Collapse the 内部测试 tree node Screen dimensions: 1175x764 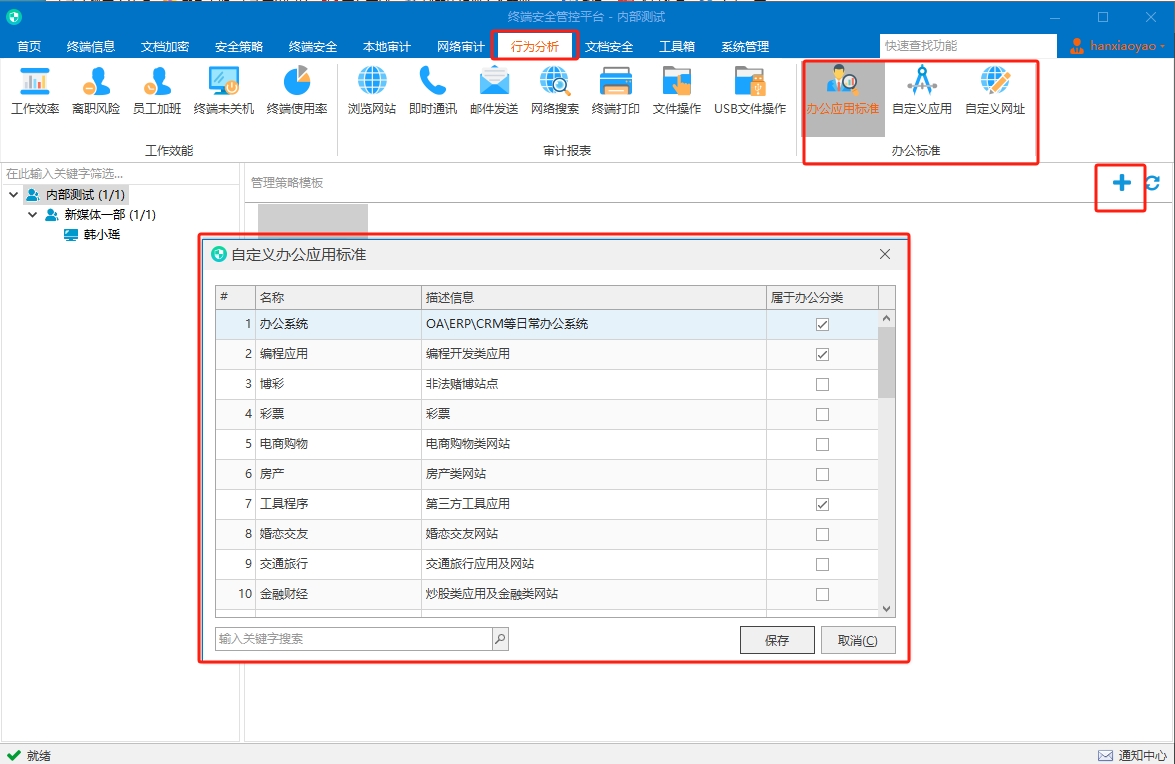tap(13, 195)
